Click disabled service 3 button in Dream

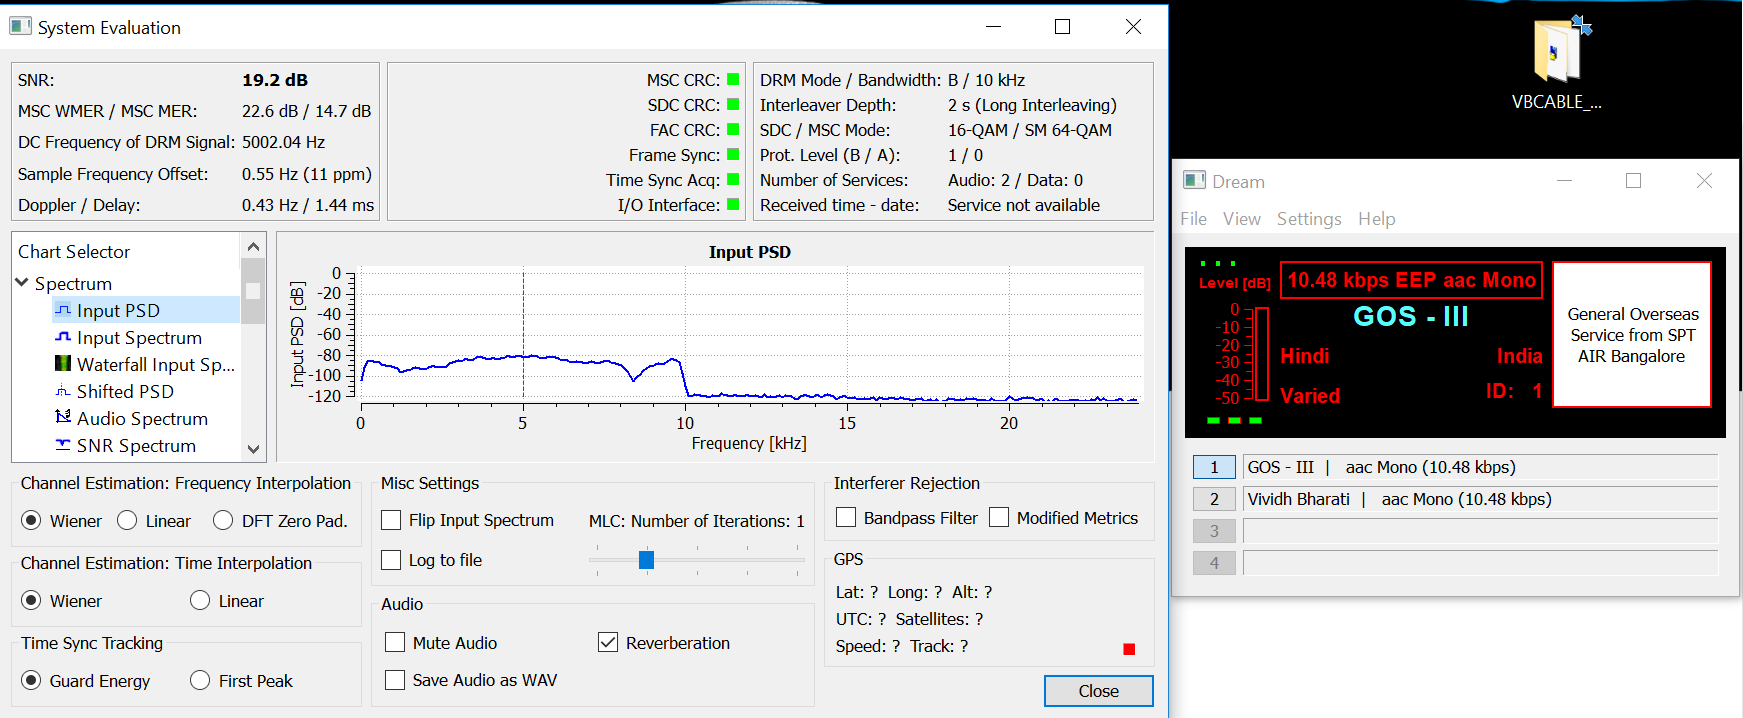(x=1214, y=531)
